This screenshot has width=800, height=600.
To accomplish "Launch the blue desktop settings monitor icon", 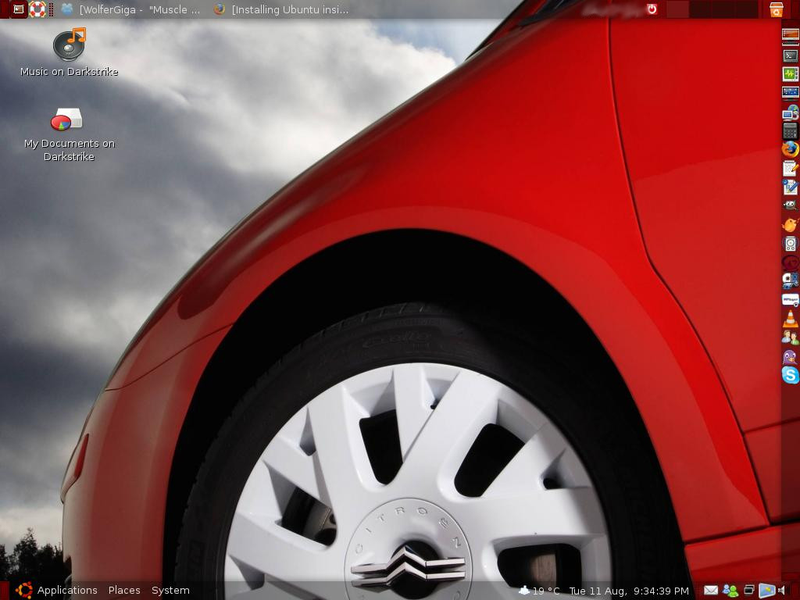I will click(790, 92).
